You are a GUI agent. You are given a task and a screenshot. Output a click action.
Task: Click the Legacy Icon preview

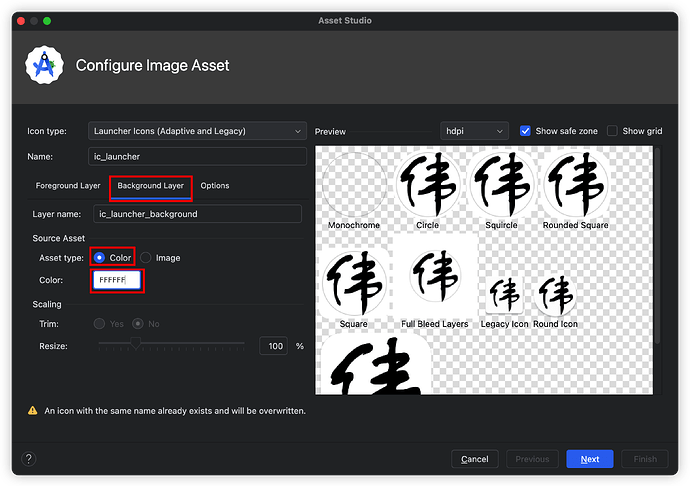pyautogui.click(x=505, y=295)
